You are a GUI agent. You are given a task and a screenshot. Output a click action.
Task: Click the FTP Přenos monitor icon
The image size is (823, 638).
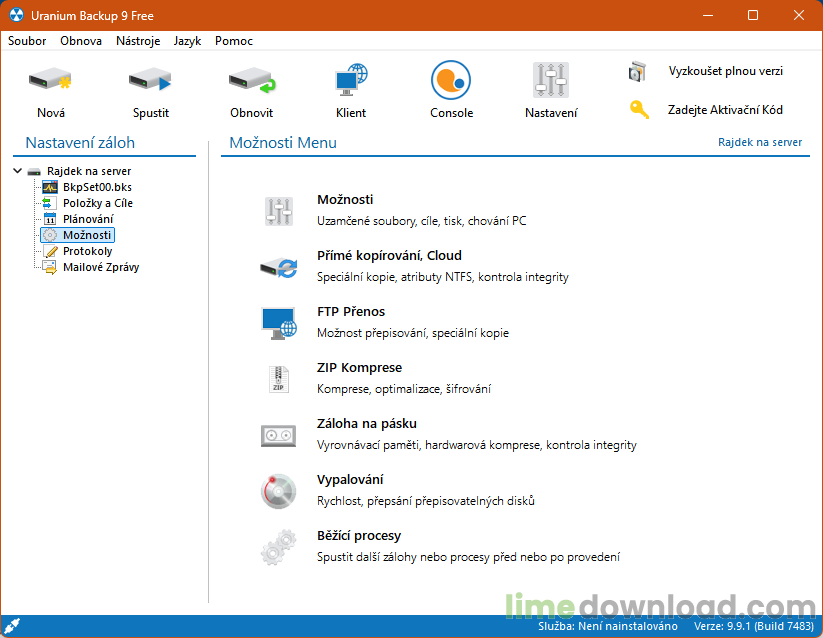279,323
